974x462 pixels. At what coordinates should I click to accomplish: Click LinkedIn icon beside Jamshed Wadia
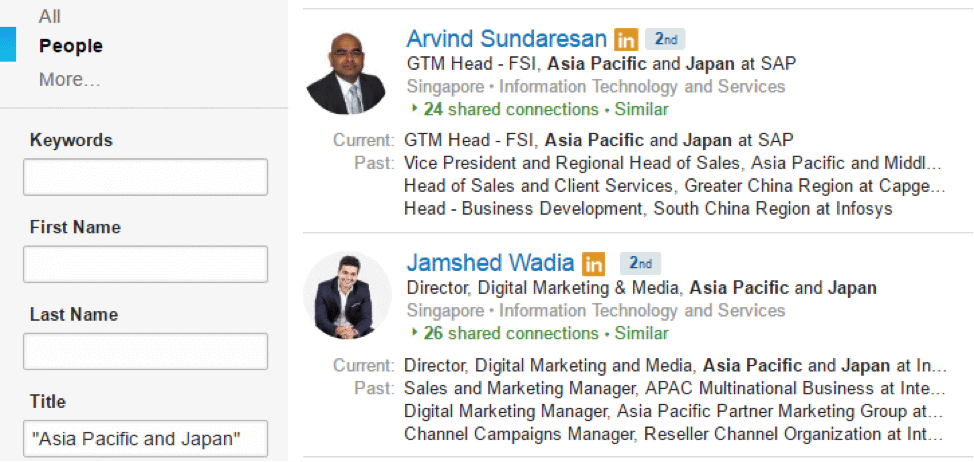point(594,264)
